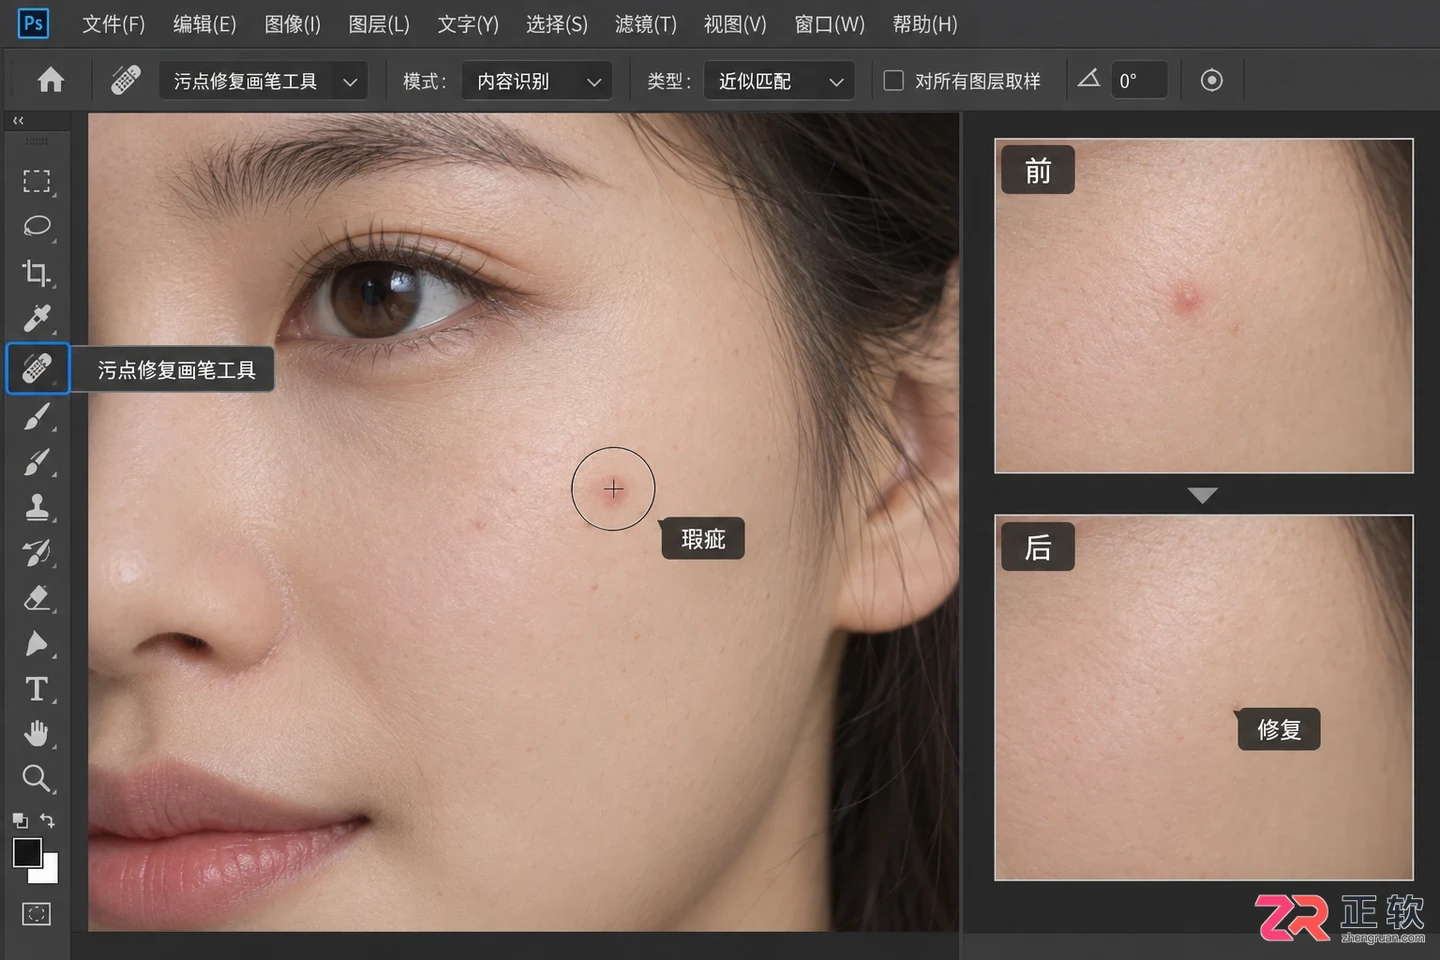
Task: Click the angle value field showing 0°
Action: [1139, 81]
